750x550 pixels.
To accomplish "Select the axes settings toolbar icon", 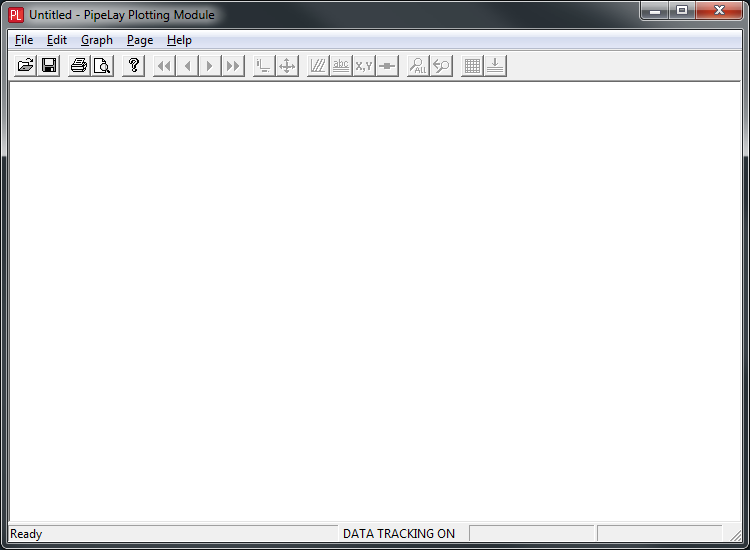I will click(264, 66).
